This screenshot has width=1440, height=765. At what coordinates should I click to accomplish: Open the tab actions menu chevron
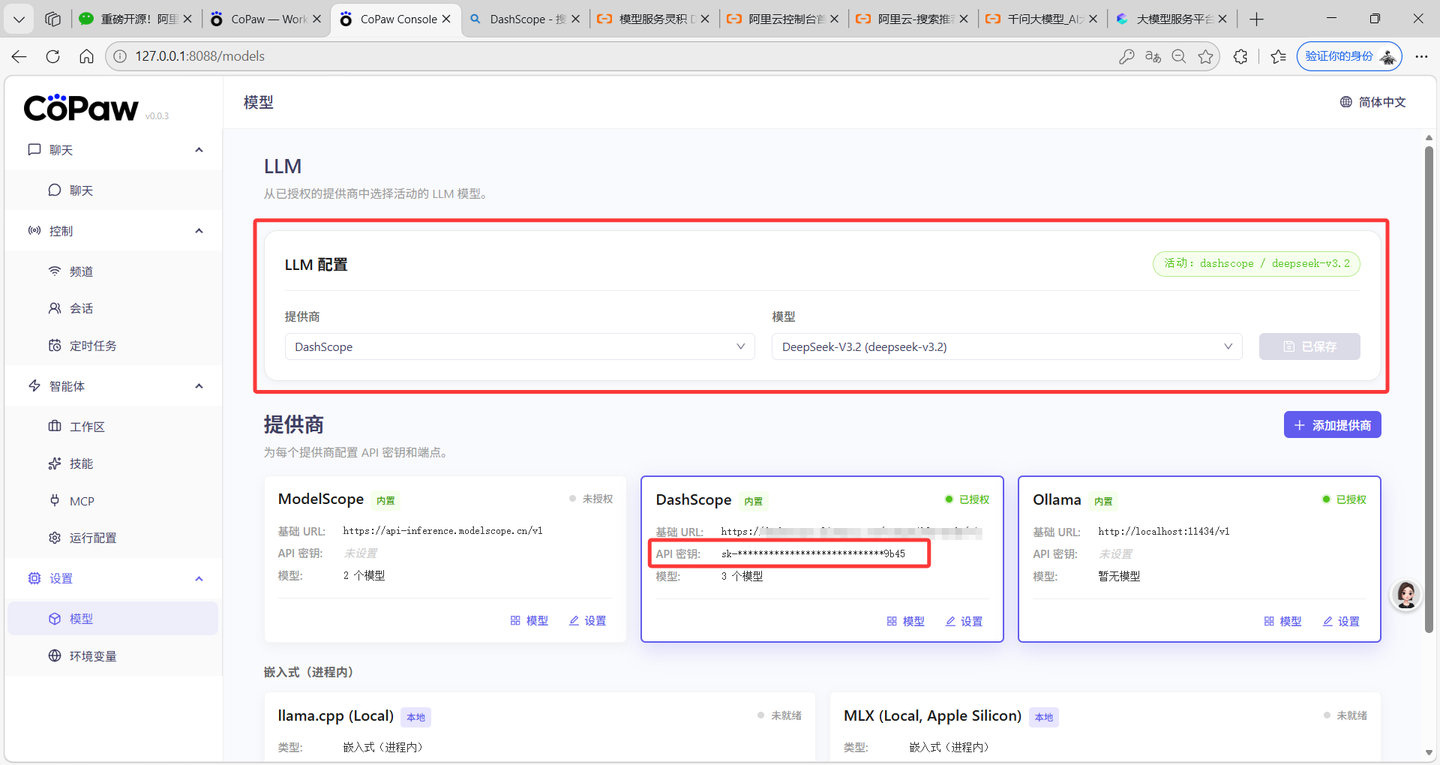point(19,19)
